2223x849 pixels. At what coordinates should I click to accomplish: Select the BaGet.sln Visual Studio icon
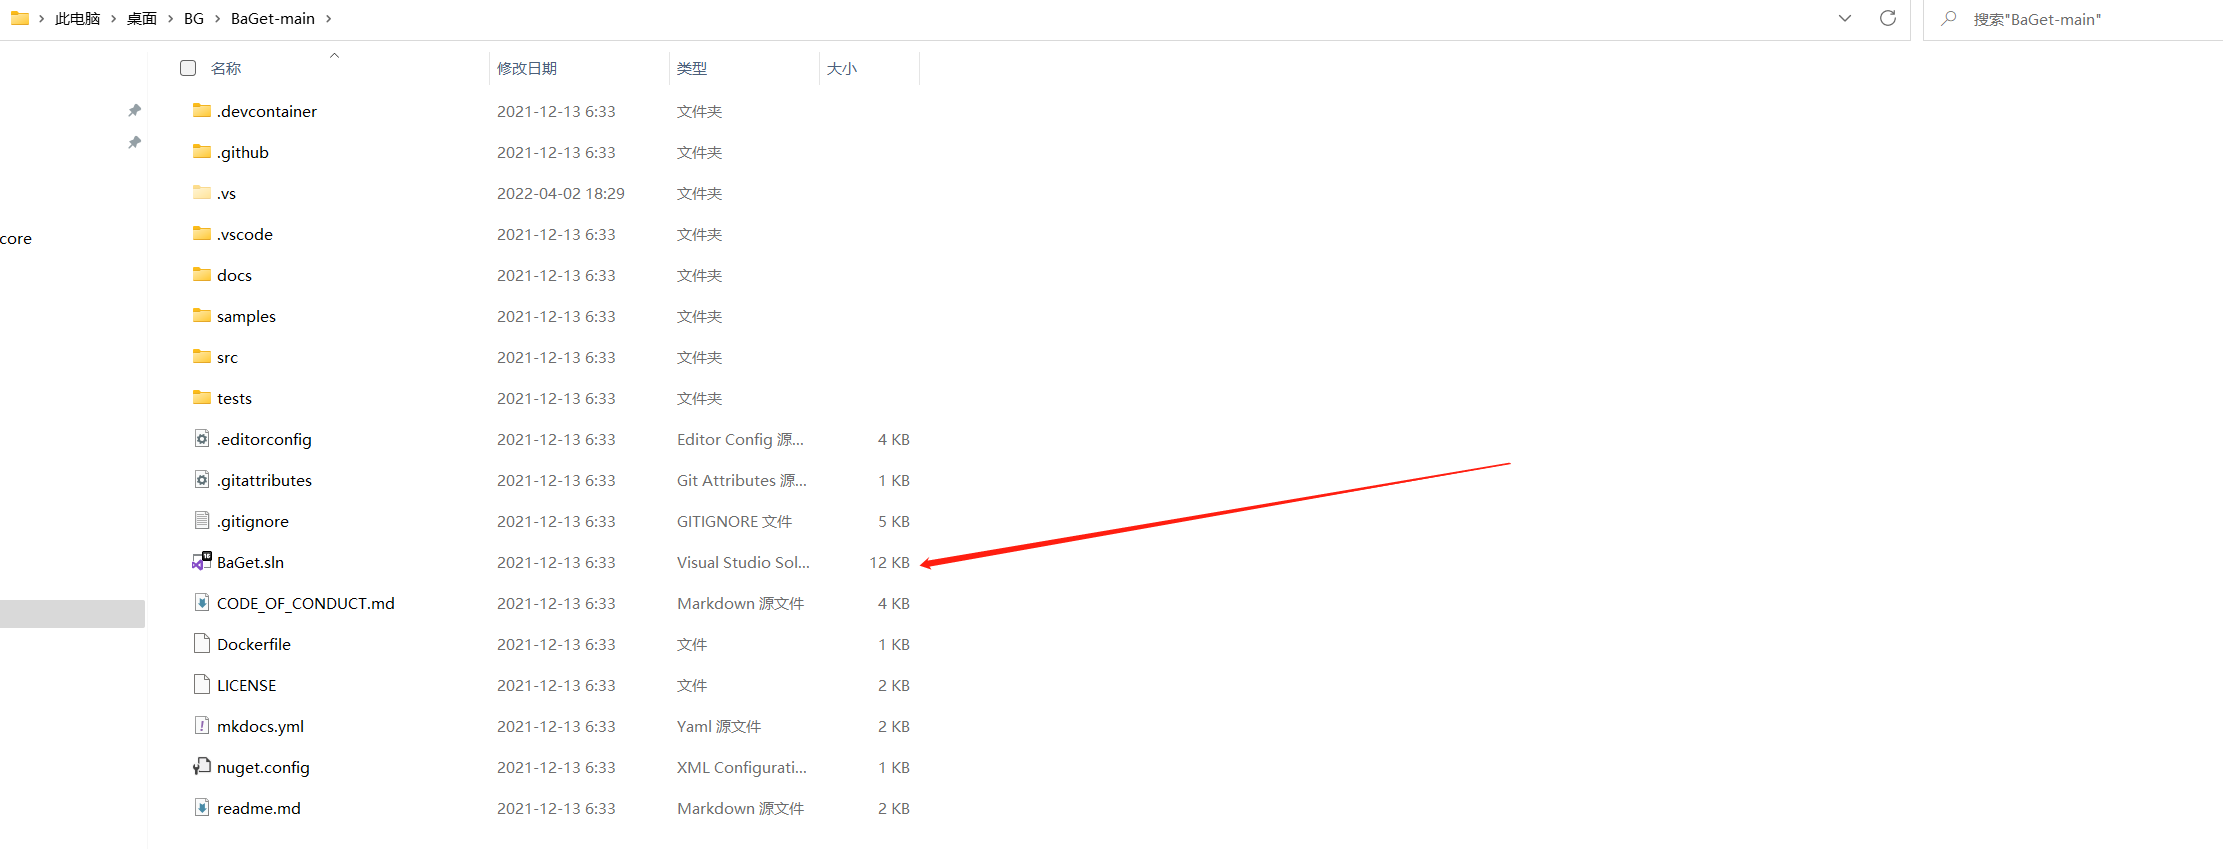click(x=202, y=561)
